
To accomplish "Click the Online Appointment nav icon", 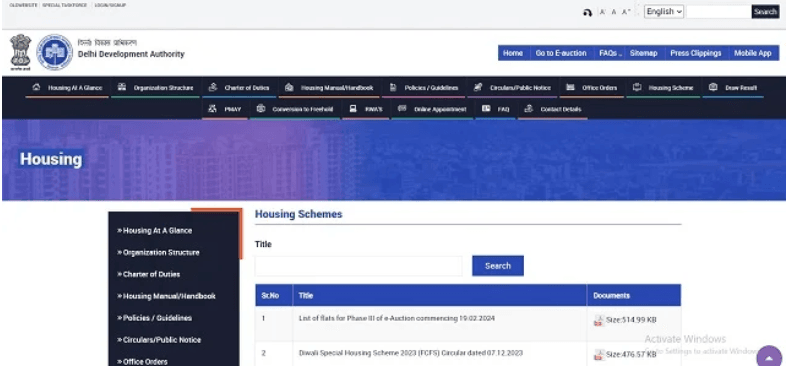I will [x=402, y=109].
